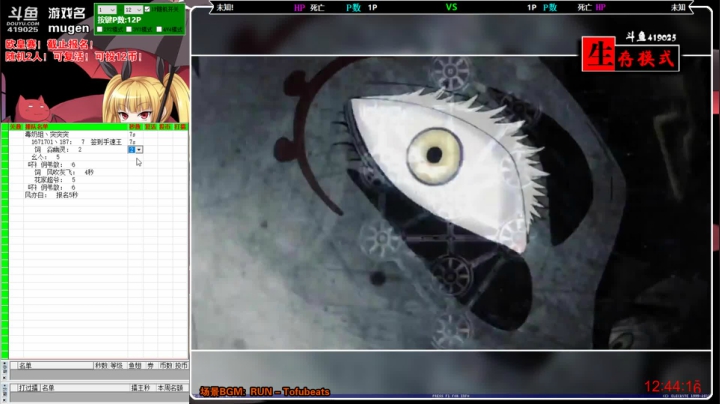This screenshot has width=720, height=404.
Task: Click the red cat mascot image
Action: [x=31, y=108]
